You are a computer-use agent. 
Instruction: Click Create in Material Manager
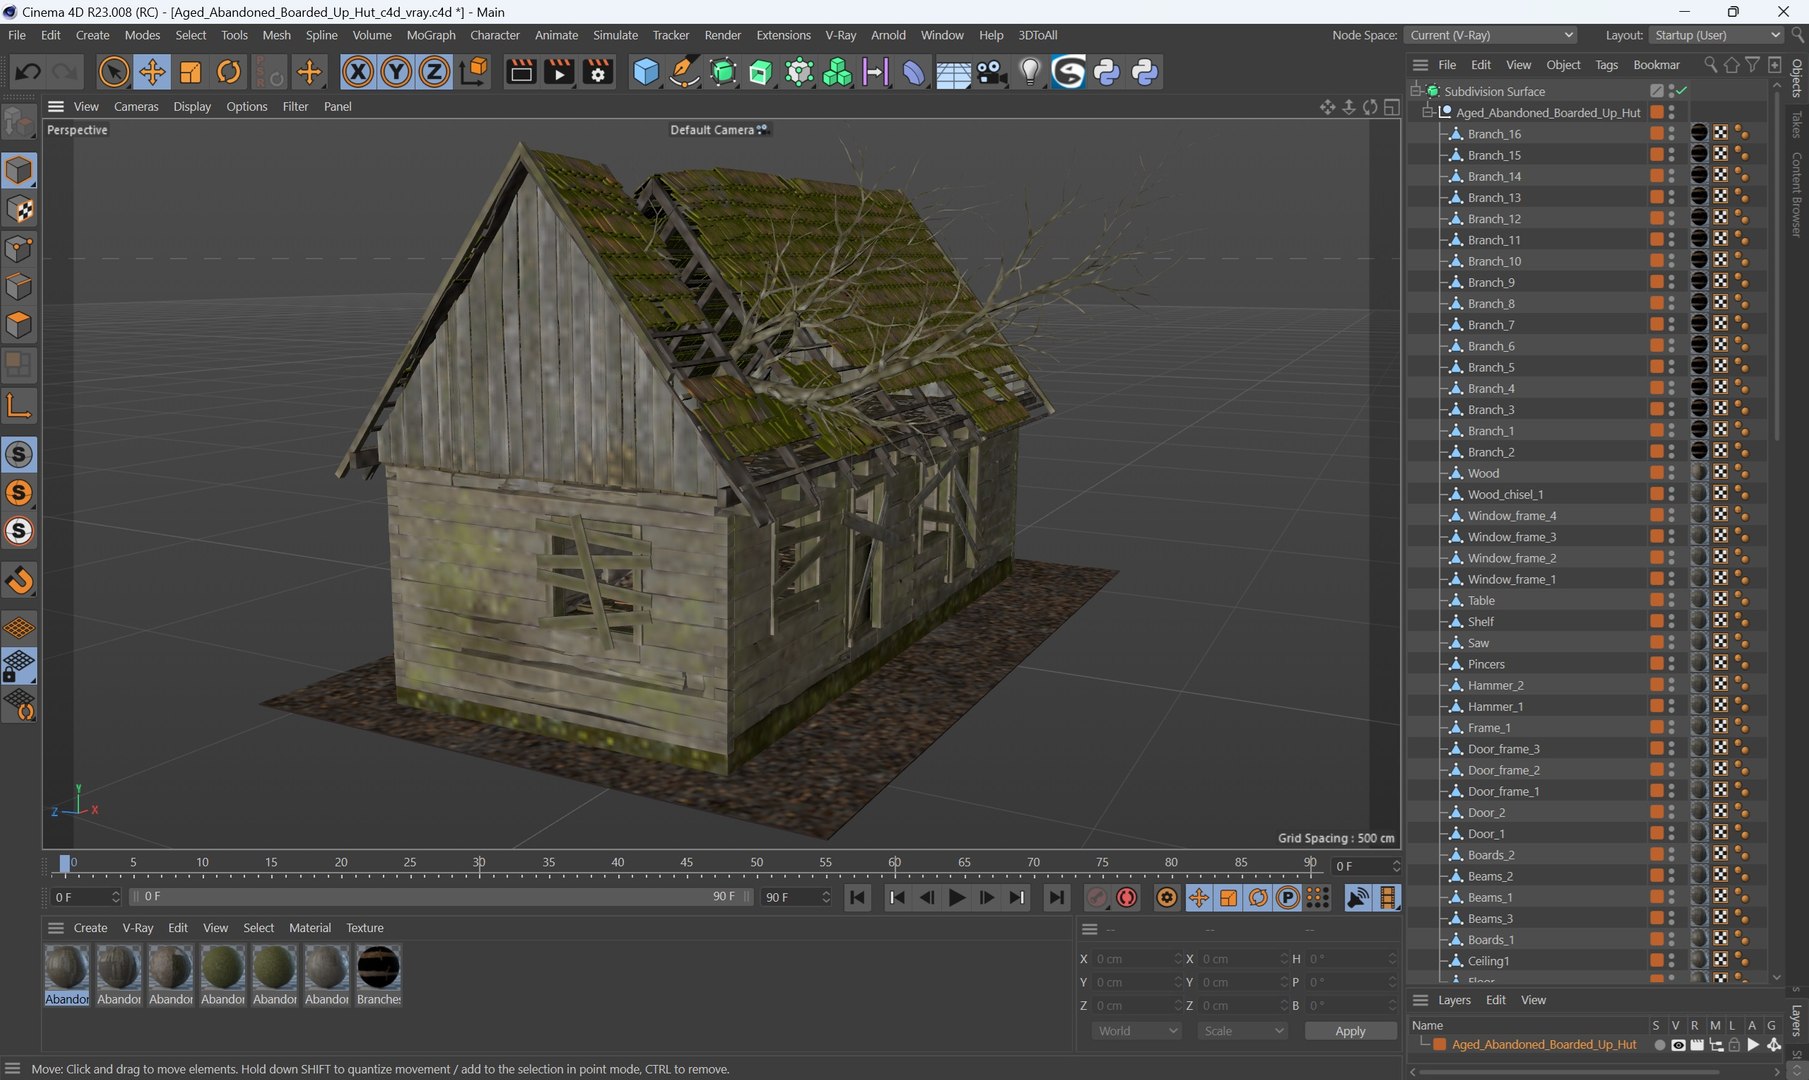point(90,928)
